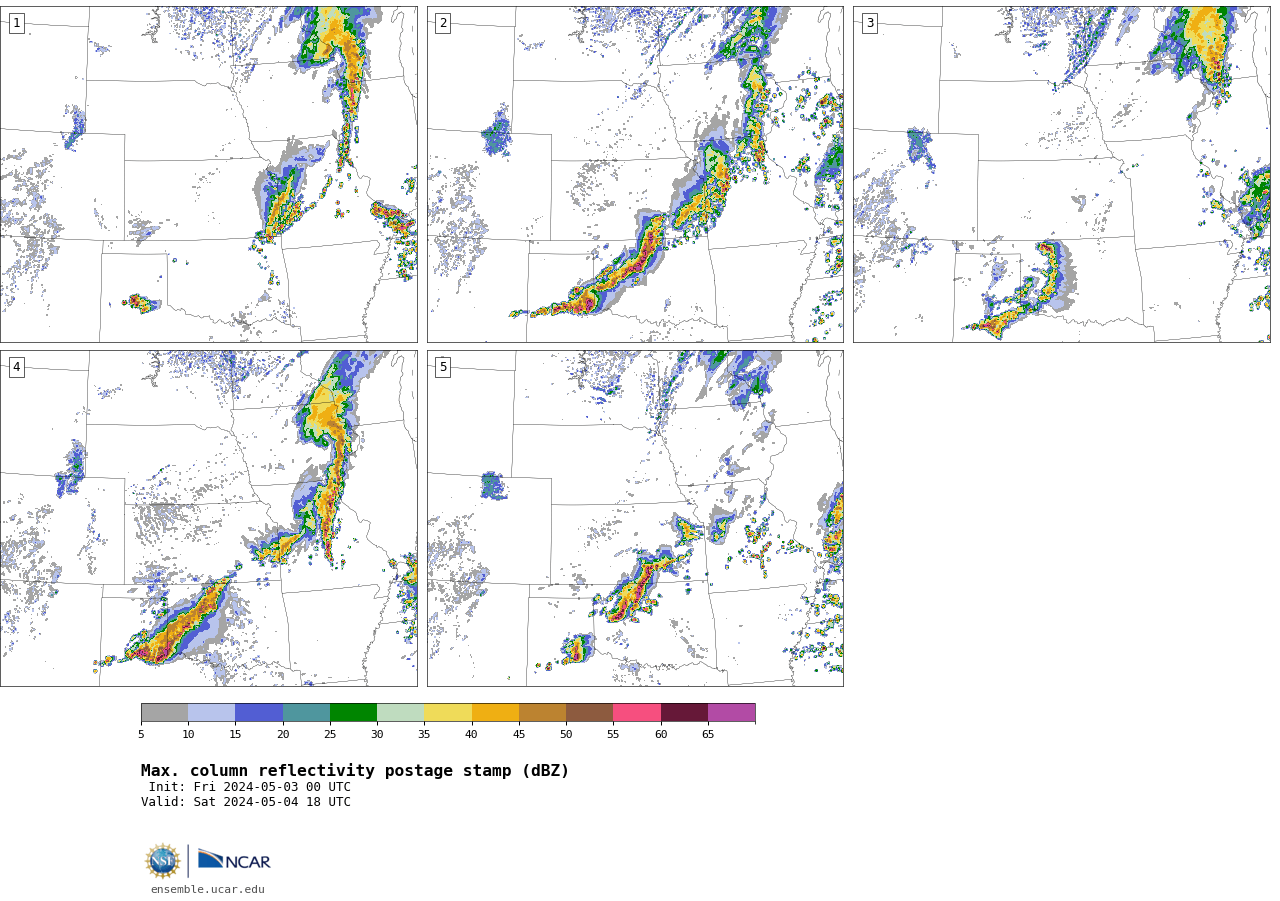Click the panel number label 2
This screenshot has width=1280, height=901.
443,23
